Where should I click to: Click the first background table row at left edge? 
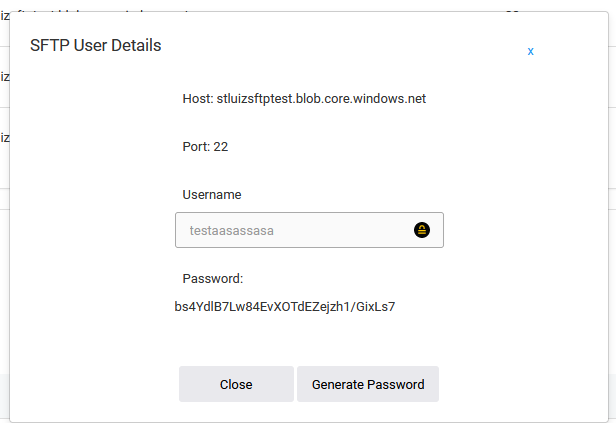point(4,14)
